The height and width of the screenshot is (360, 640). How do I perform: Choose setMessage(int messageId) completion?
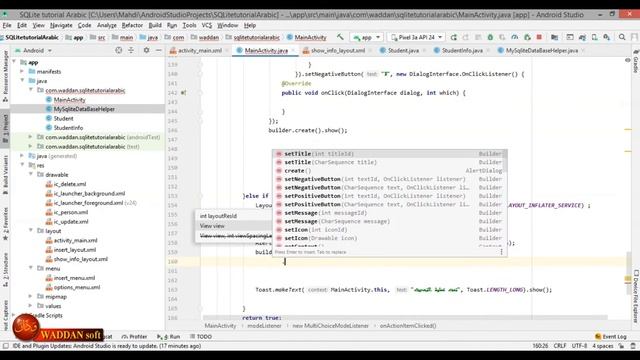point(390,213)
